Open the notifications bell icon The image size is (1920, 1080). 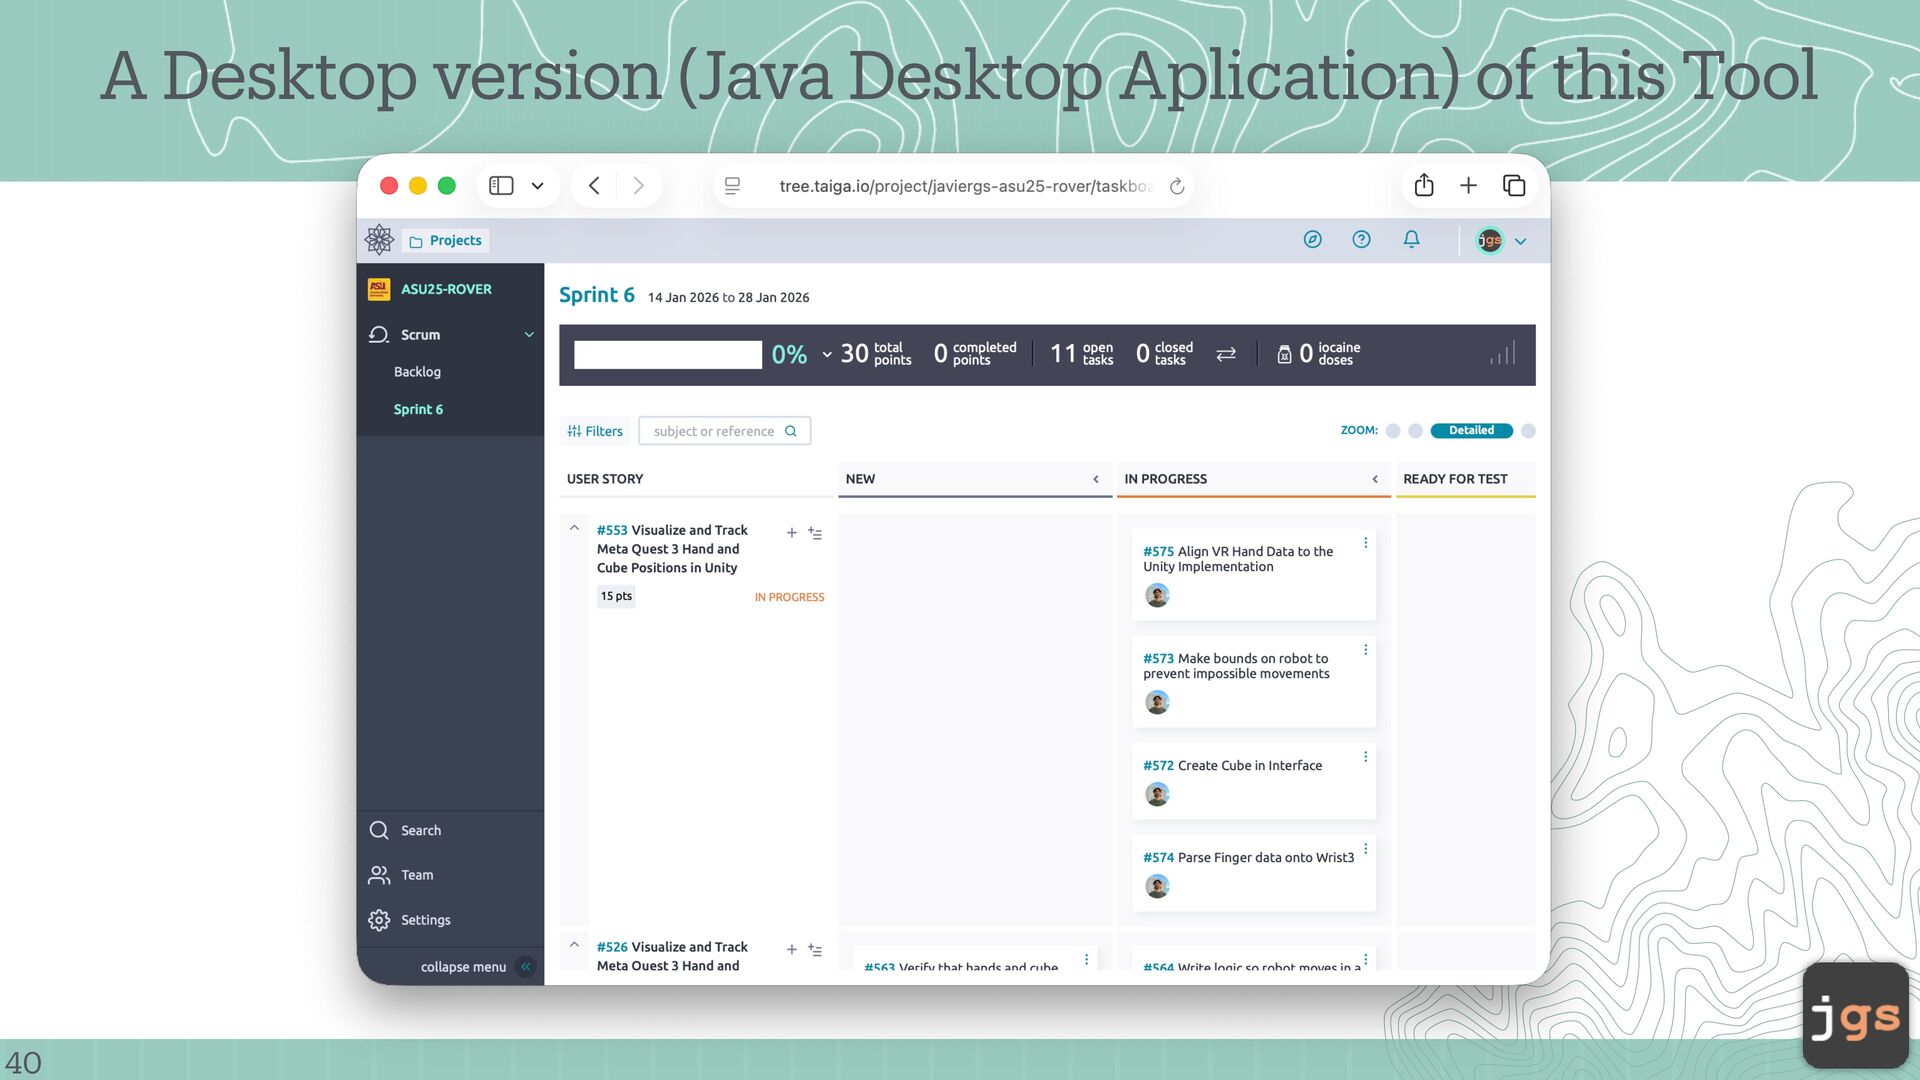tap(1411, 240)
